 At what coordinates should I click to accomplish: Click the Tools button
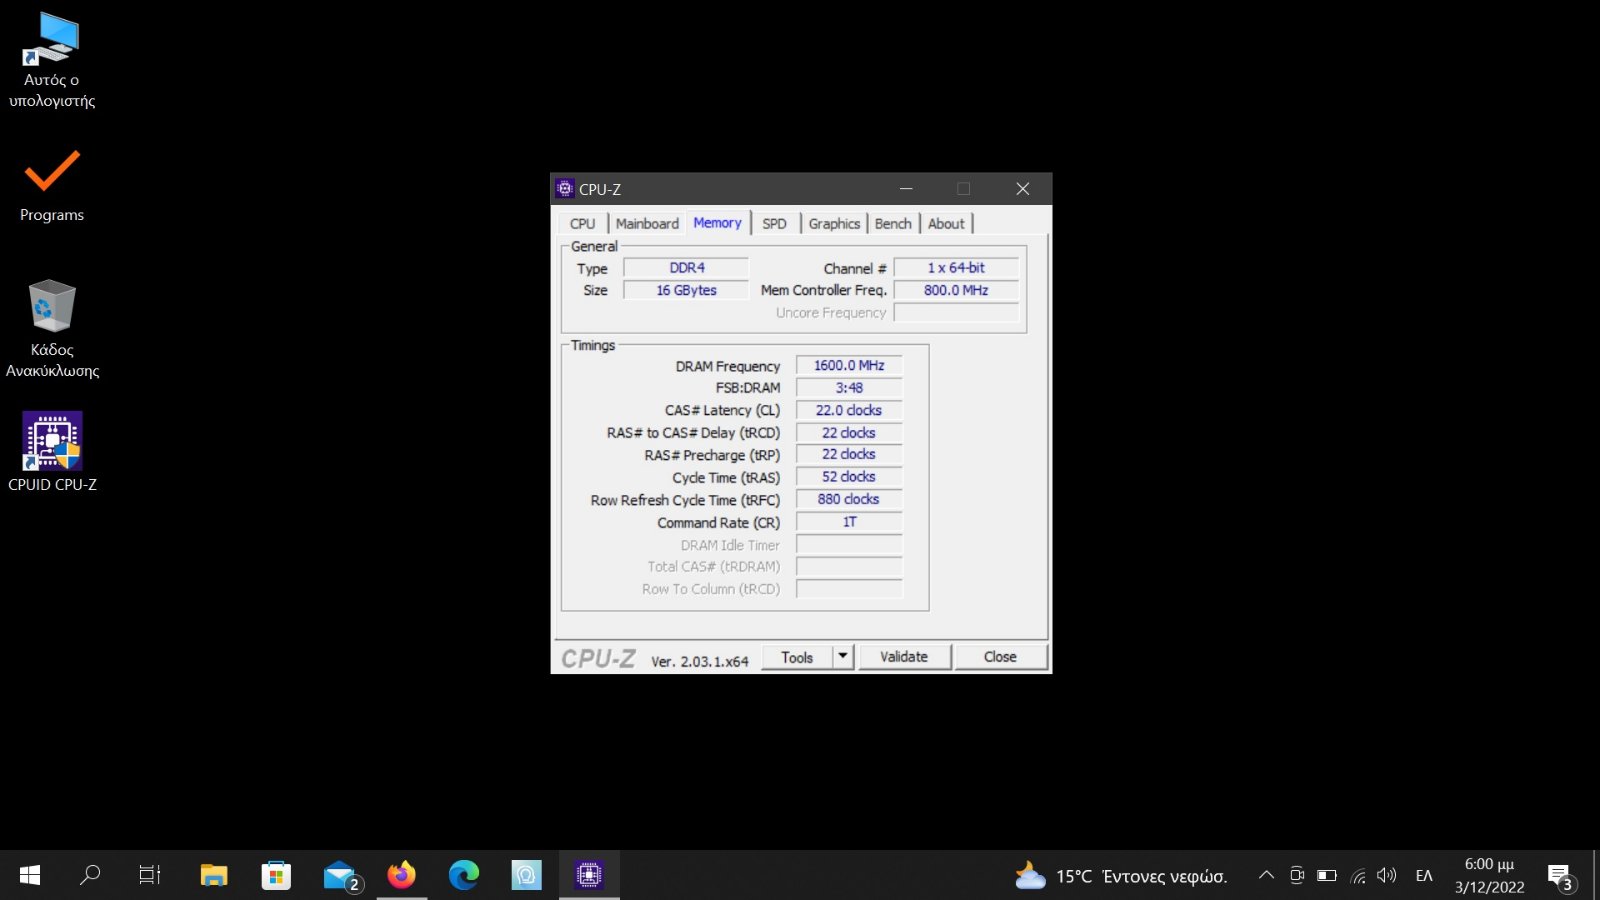tap(797, 657)
